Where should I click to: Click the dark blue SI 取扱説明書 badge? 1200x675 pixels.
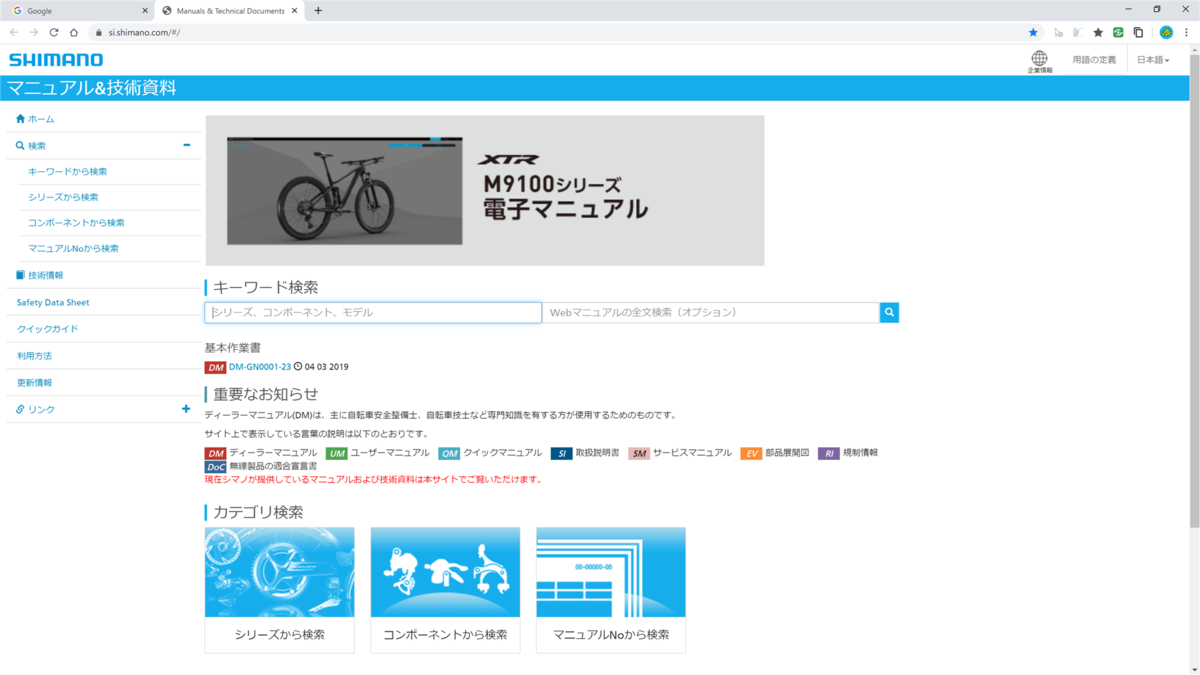click(562, 453)
